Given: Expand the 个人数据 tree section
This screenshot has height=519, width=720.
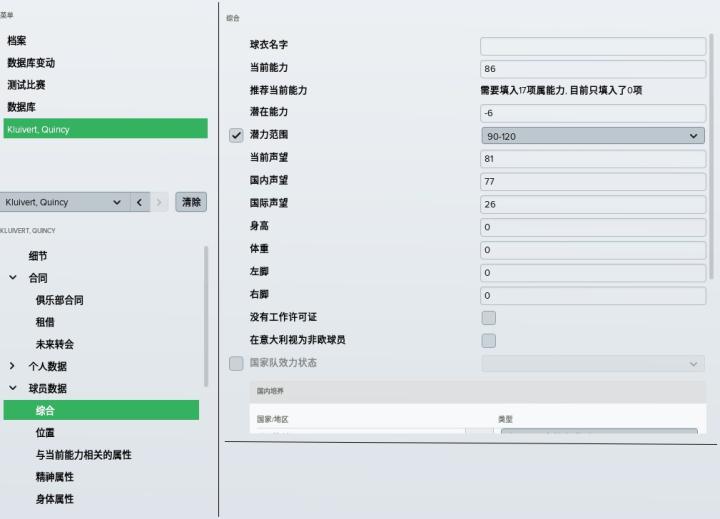Looking at the screenshot, I should pos(13,366).
